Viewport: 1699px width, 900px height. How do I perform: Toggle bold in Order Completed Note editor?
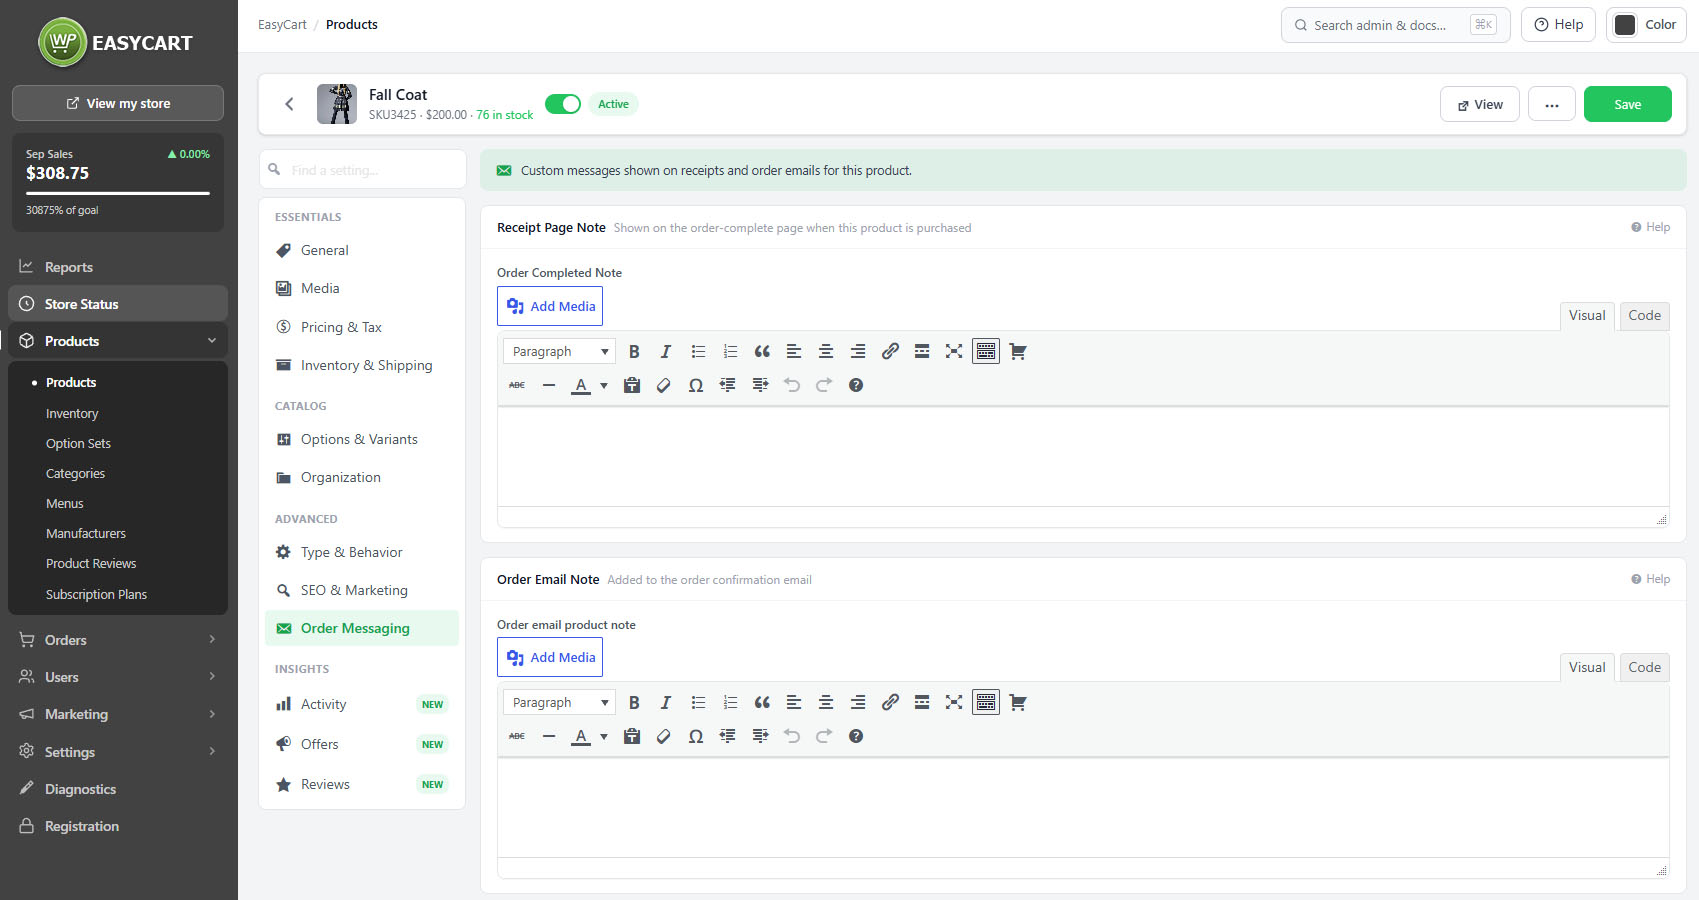[634, 352]
